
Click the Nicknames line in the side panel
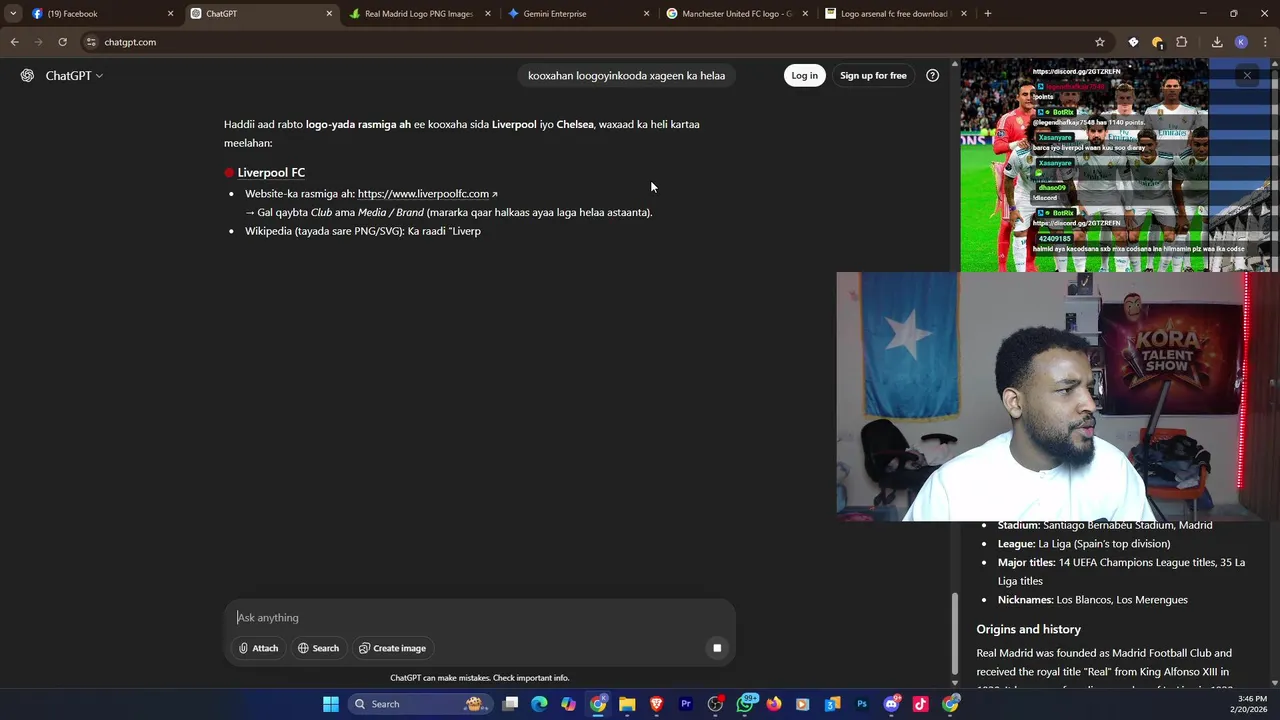point(1092,600)
